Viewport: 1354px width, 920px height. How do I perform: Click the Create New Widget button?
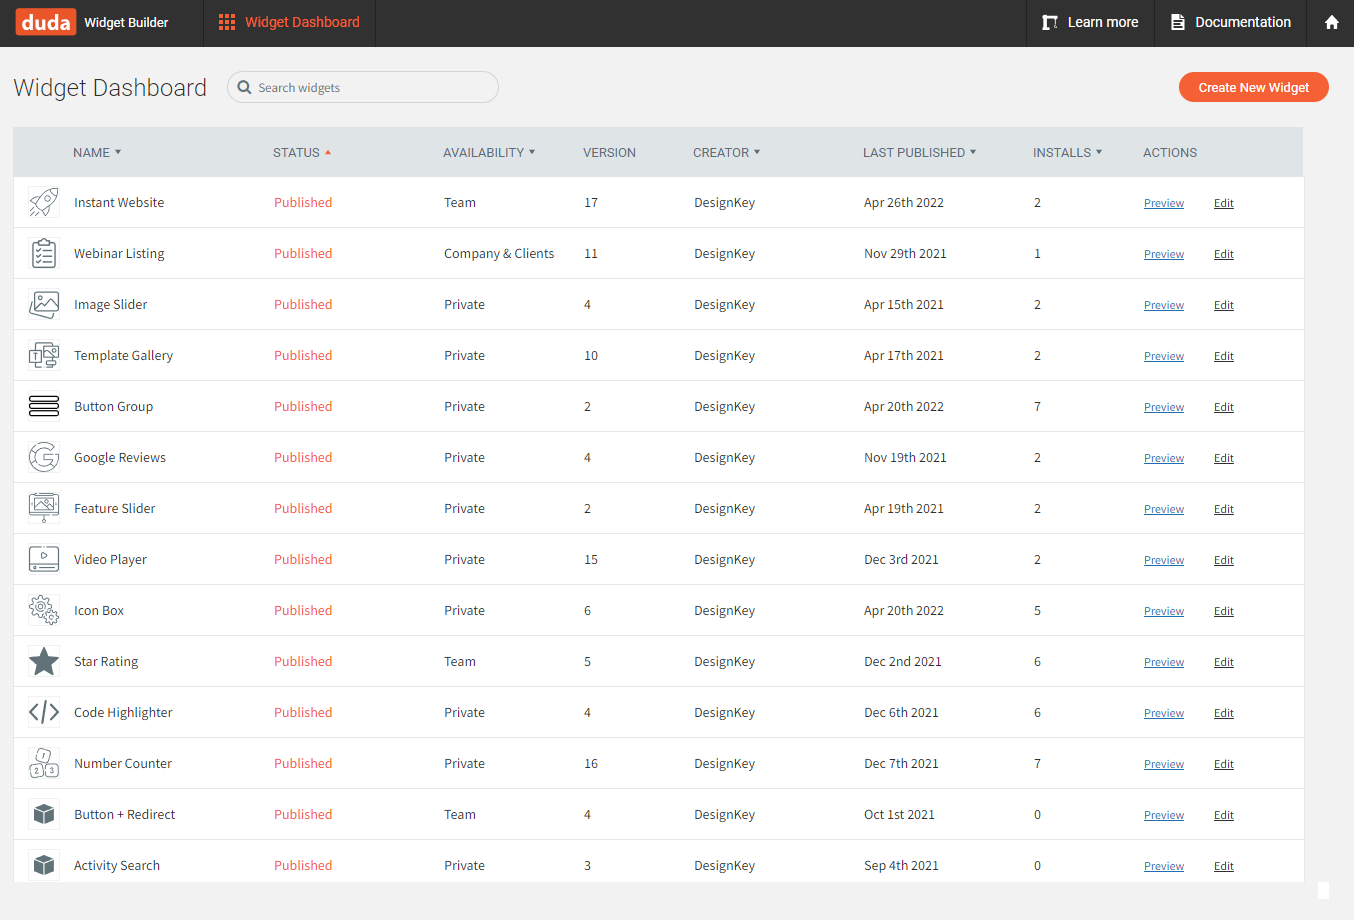click(1253, 87)
